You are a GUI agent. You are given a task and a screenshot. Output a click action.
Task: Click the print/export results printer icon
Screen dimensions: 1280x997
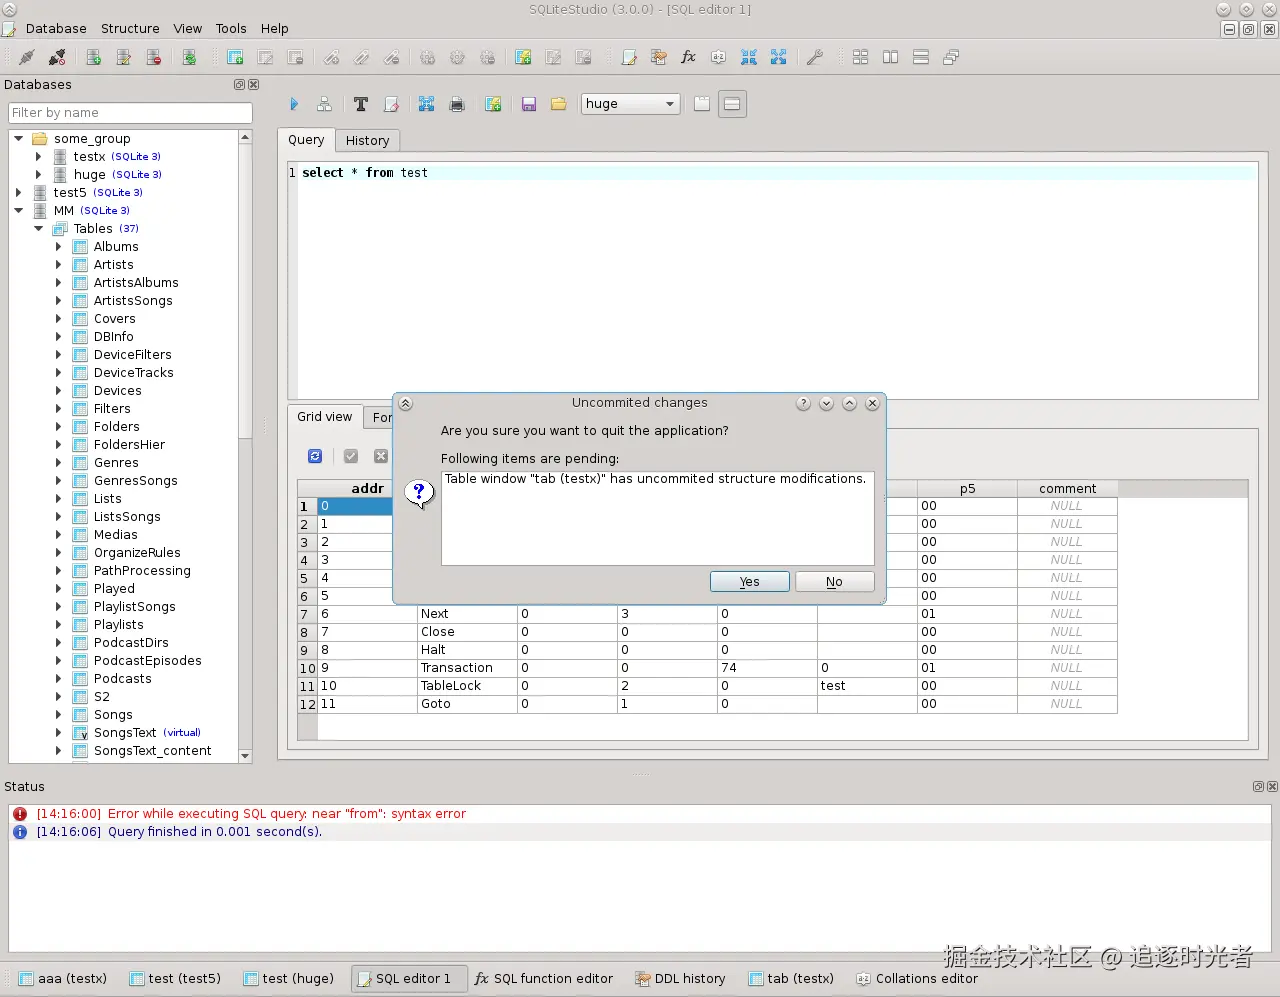tap(457, 104)
